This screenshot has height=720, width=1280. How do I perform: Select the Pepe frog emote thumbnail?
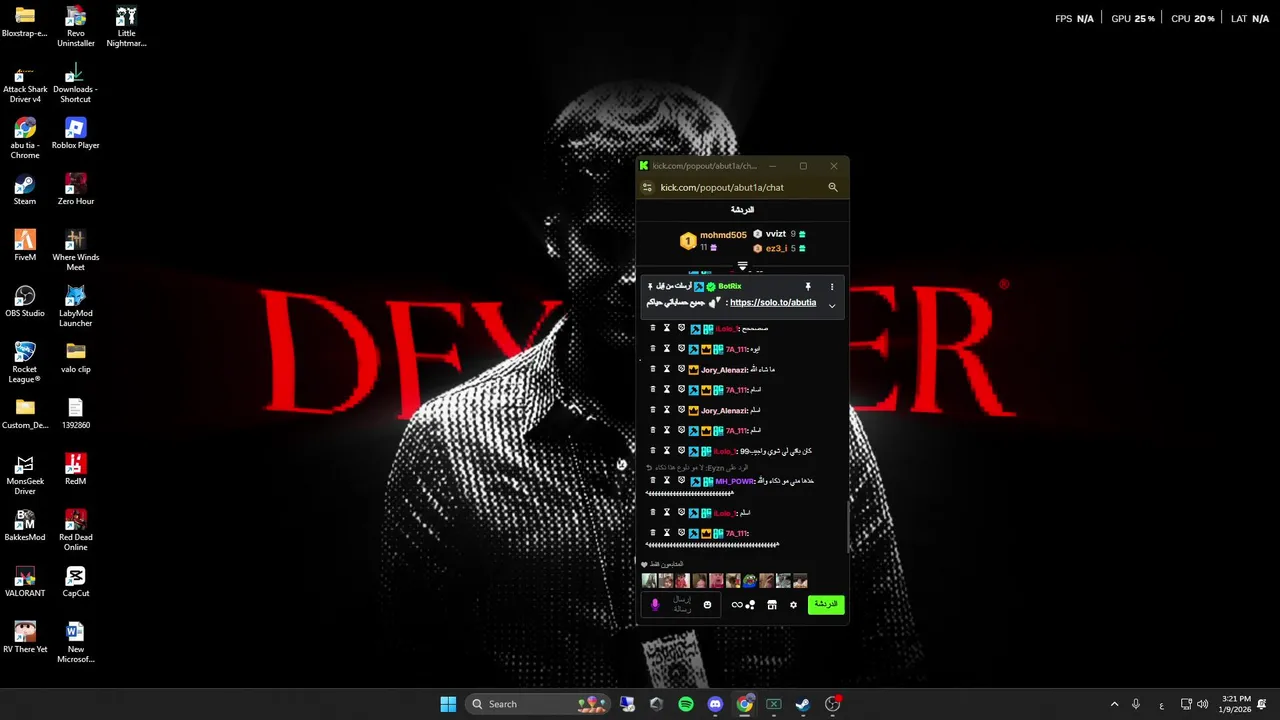749,581
